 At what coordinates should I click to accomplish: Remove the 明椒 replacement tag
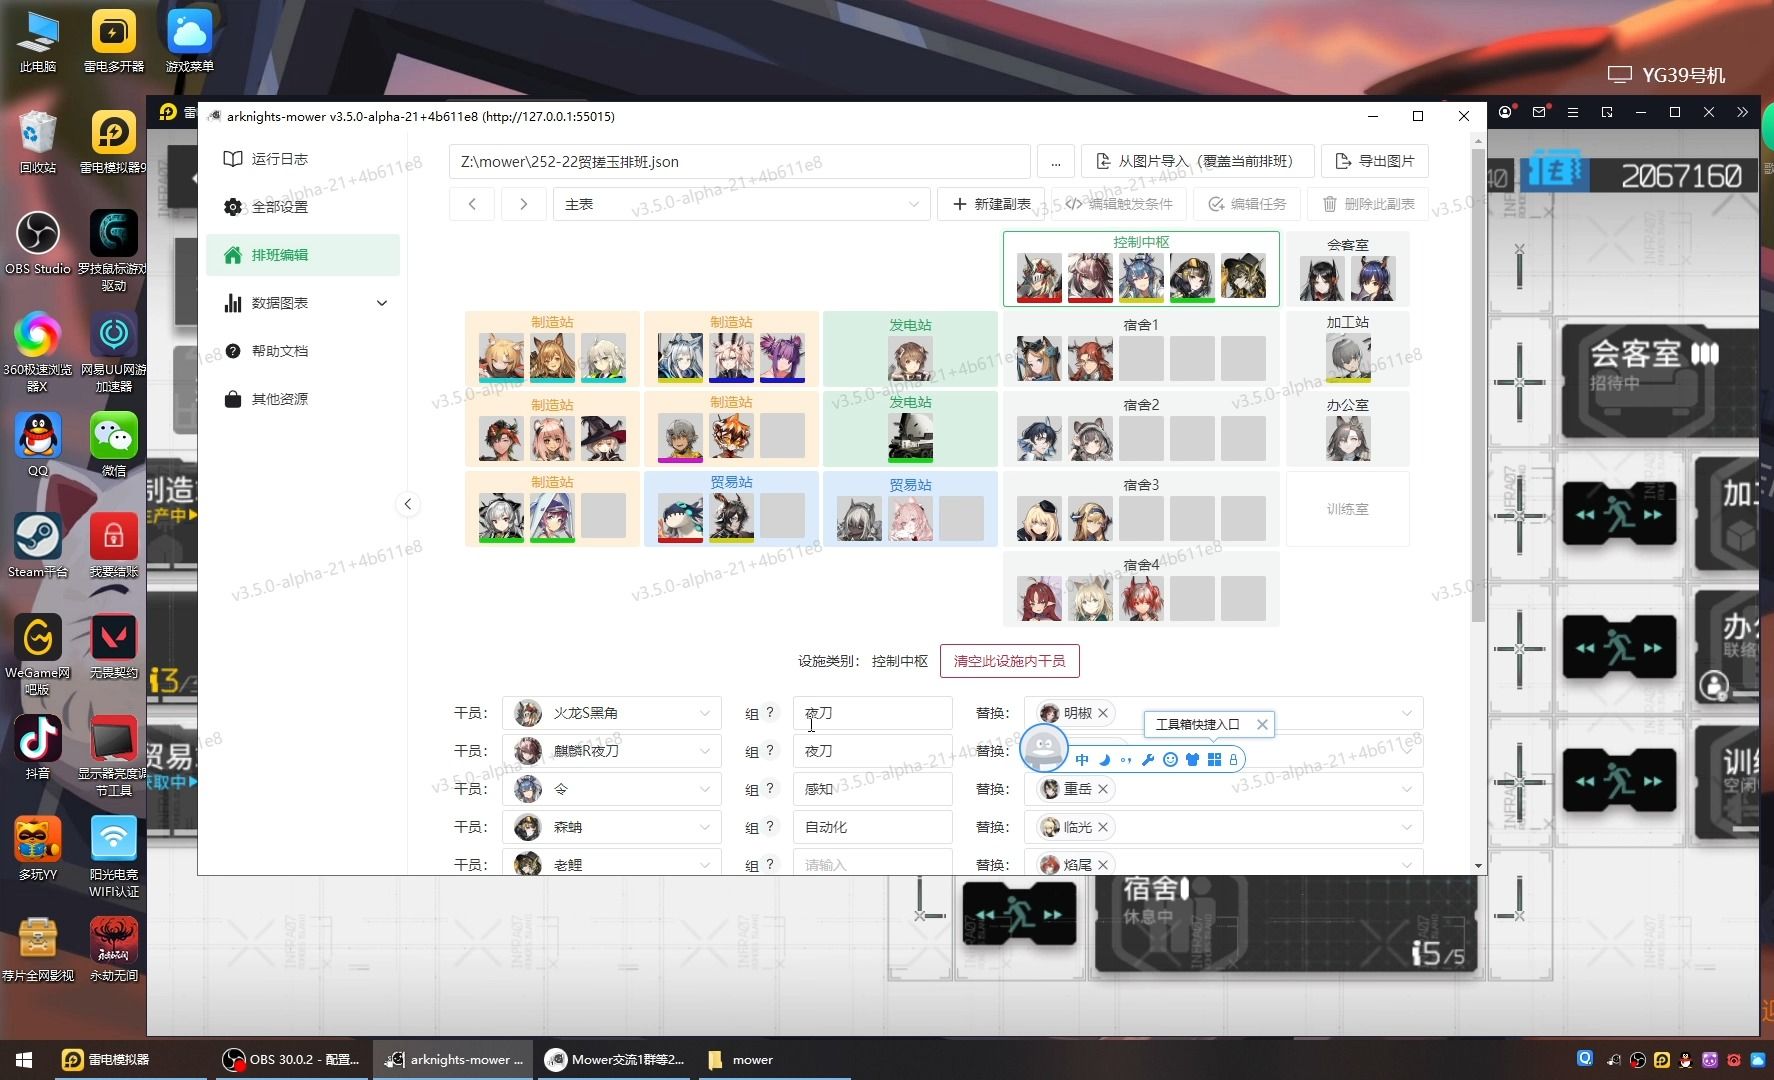pyautogui.click(x=1103, y=713)
